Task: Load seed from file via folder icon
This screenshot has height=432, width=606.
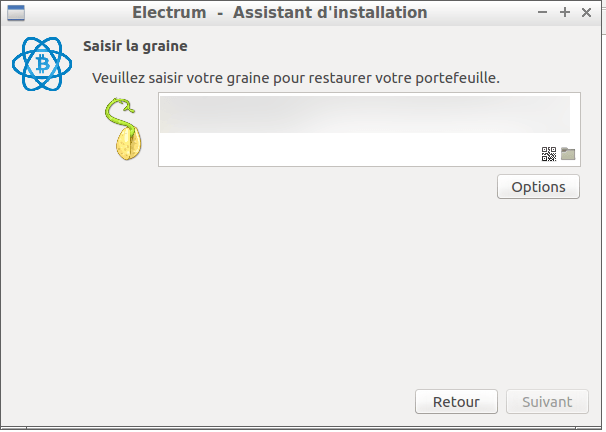Action: [x=568, y=154]
